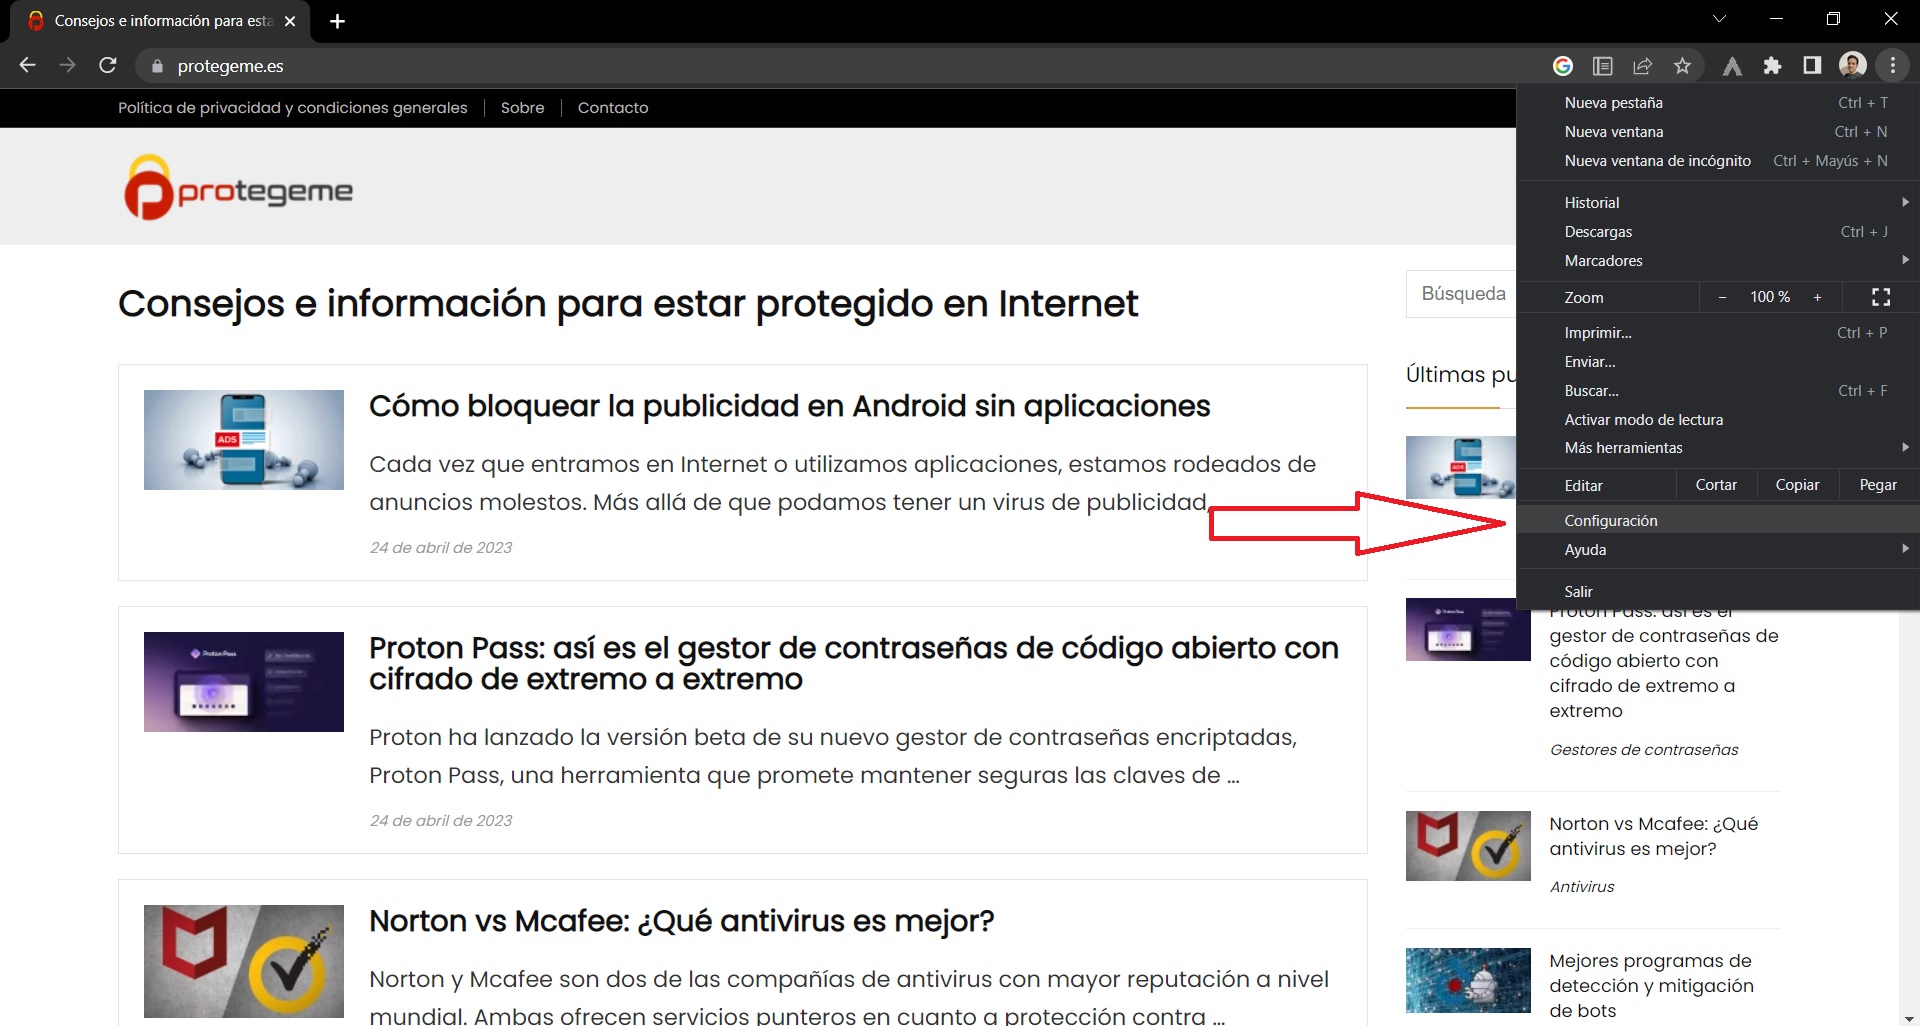Screen dimensions: 1920x1026
Task: Click the Norton vs Mcafee main article thumbnail
Action: pyautogui.click(x=244, y=961)
